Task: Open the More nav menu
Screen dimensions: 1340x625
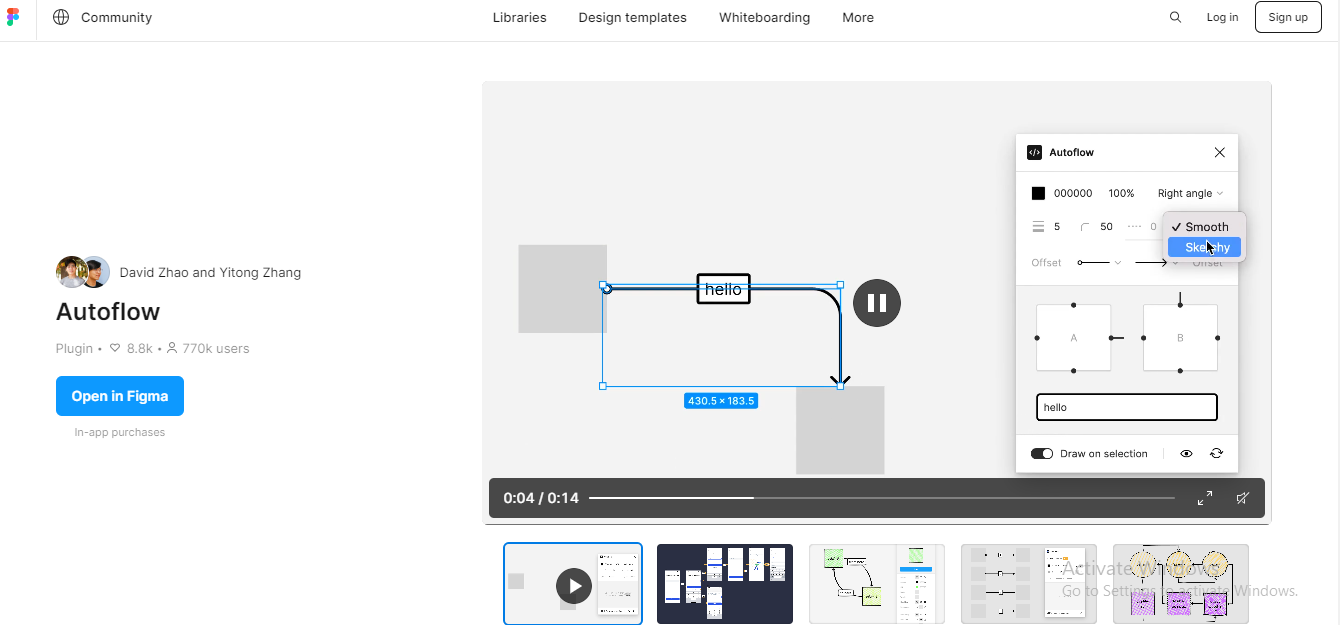Action: click(858, 17)
